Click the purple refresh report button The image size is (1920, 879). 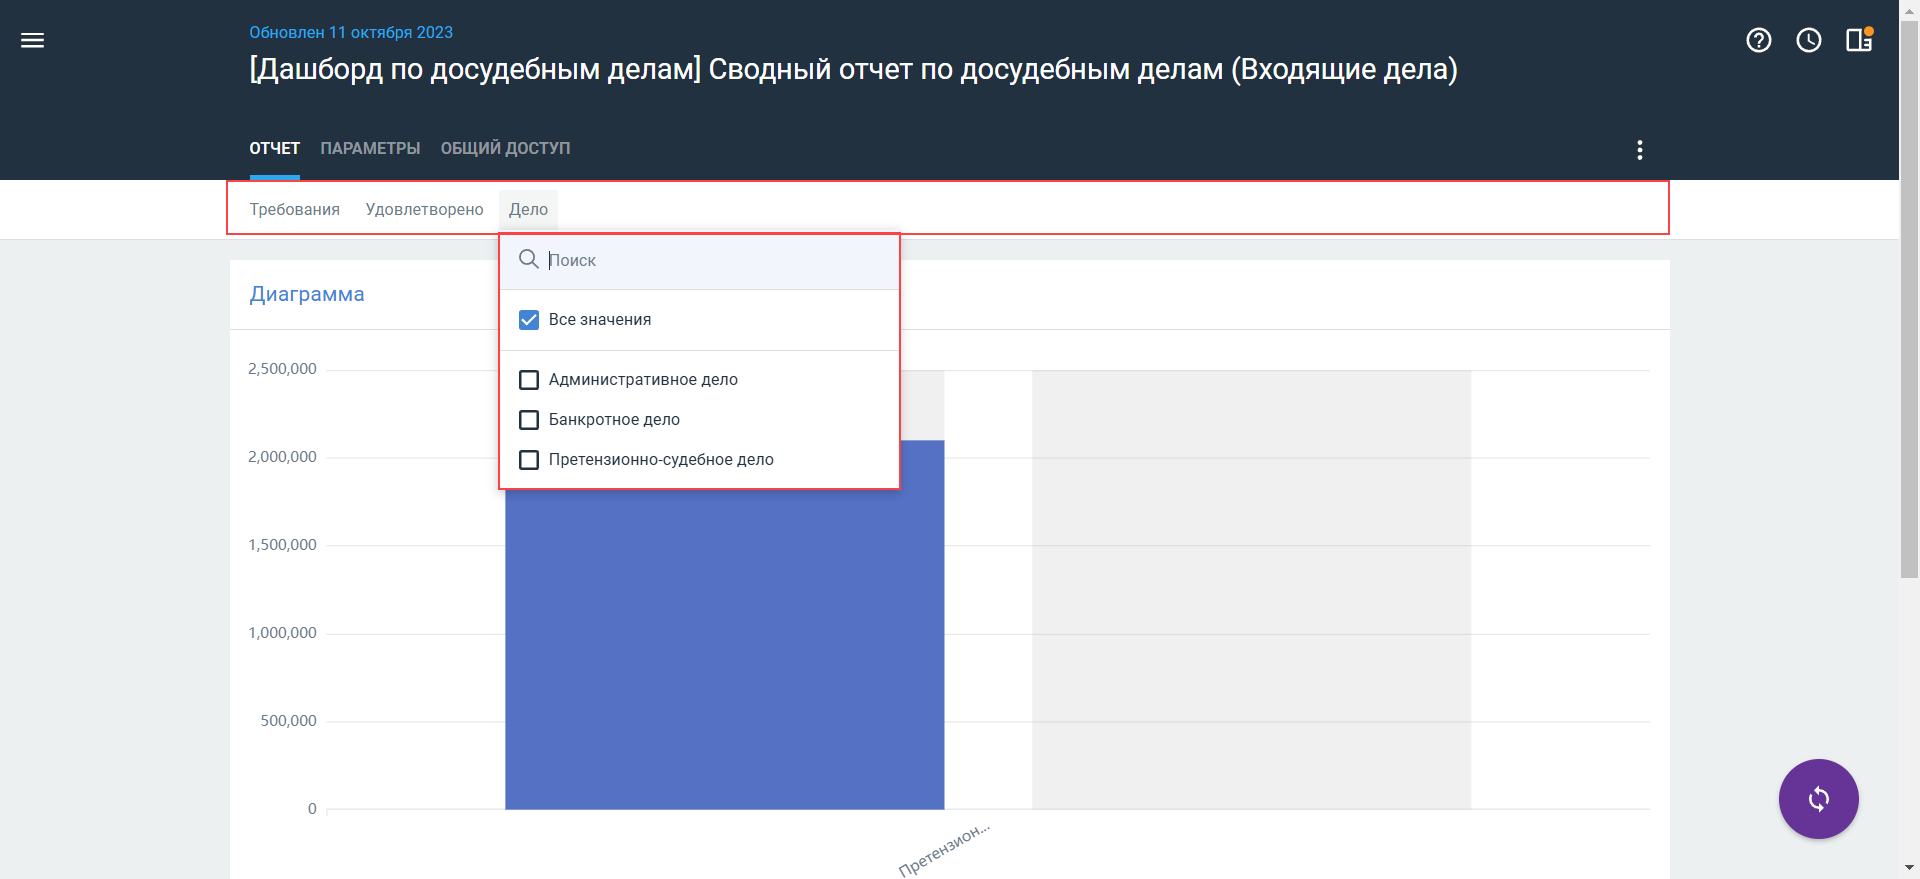(x=1818, y=799)
